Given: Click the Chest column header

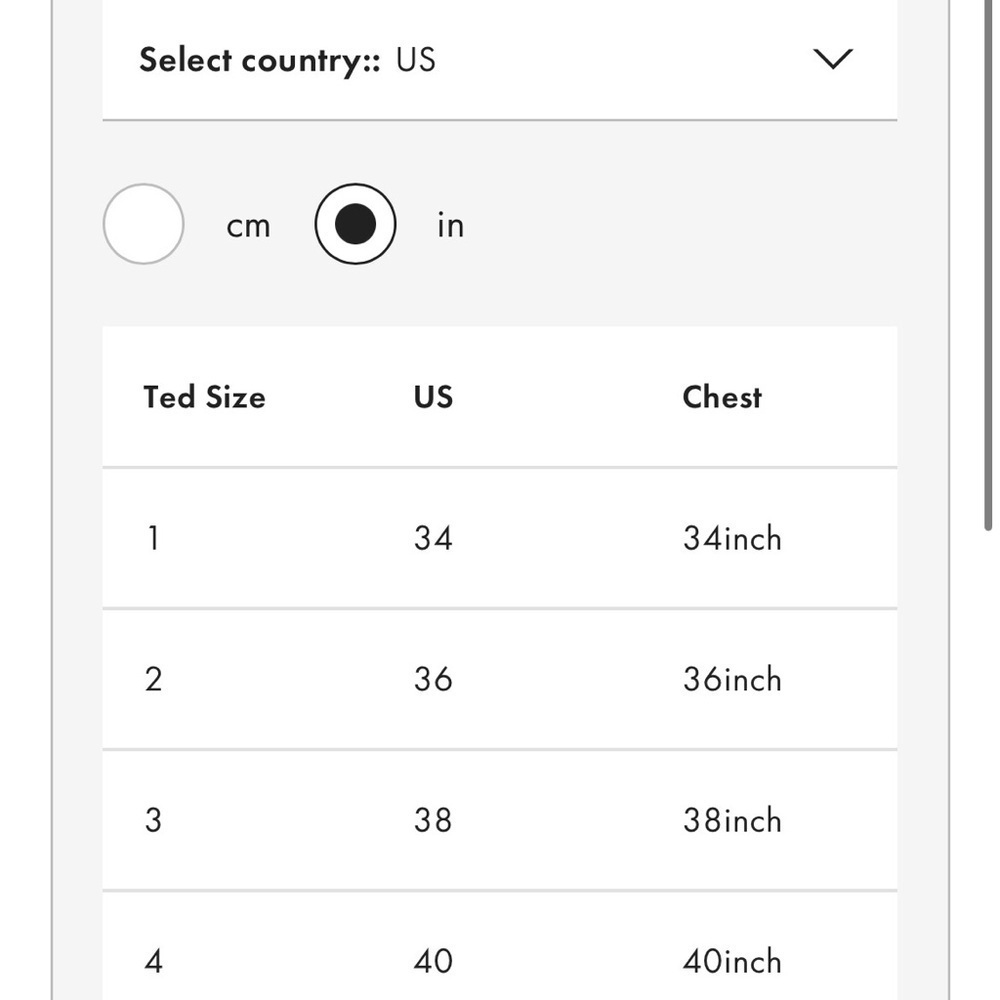Looking at the screenshot, I should 722,397.
